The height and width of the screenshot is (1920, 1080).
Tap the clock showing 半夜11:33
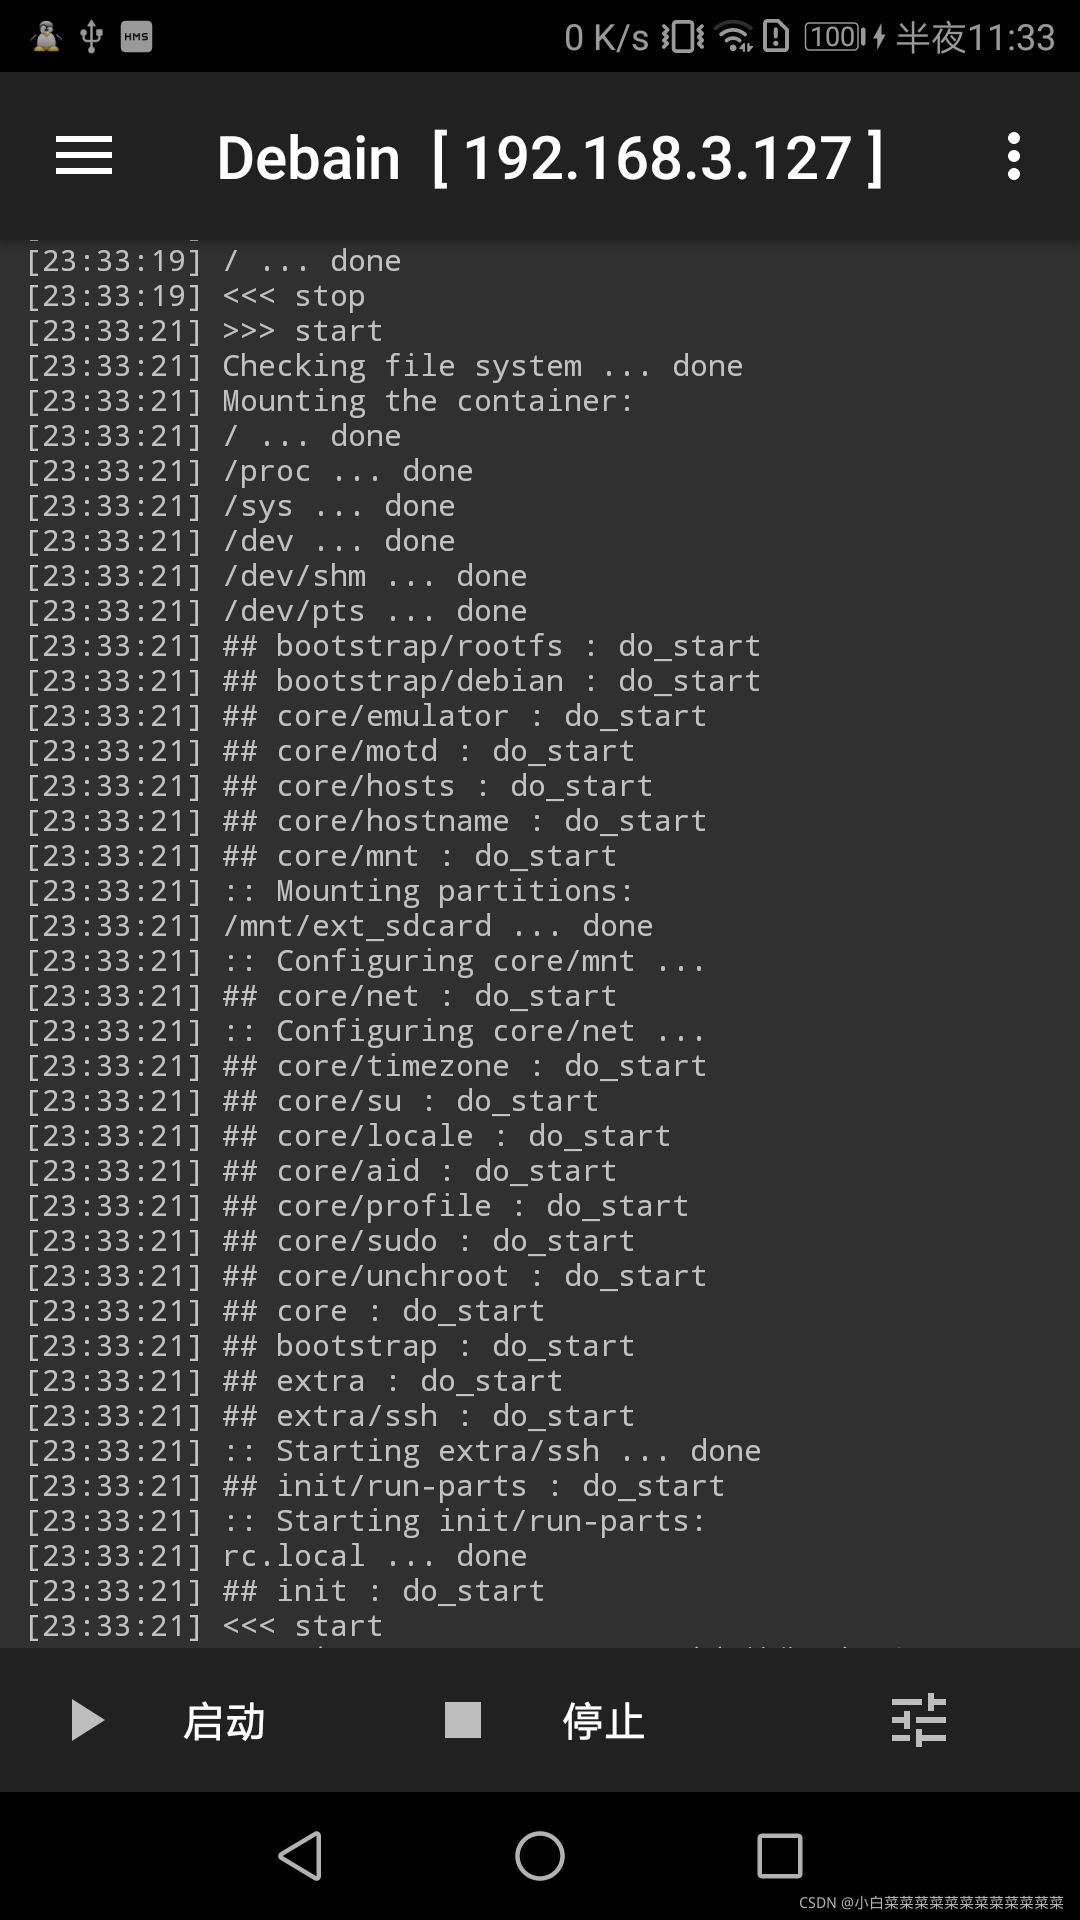click(975, 37)
